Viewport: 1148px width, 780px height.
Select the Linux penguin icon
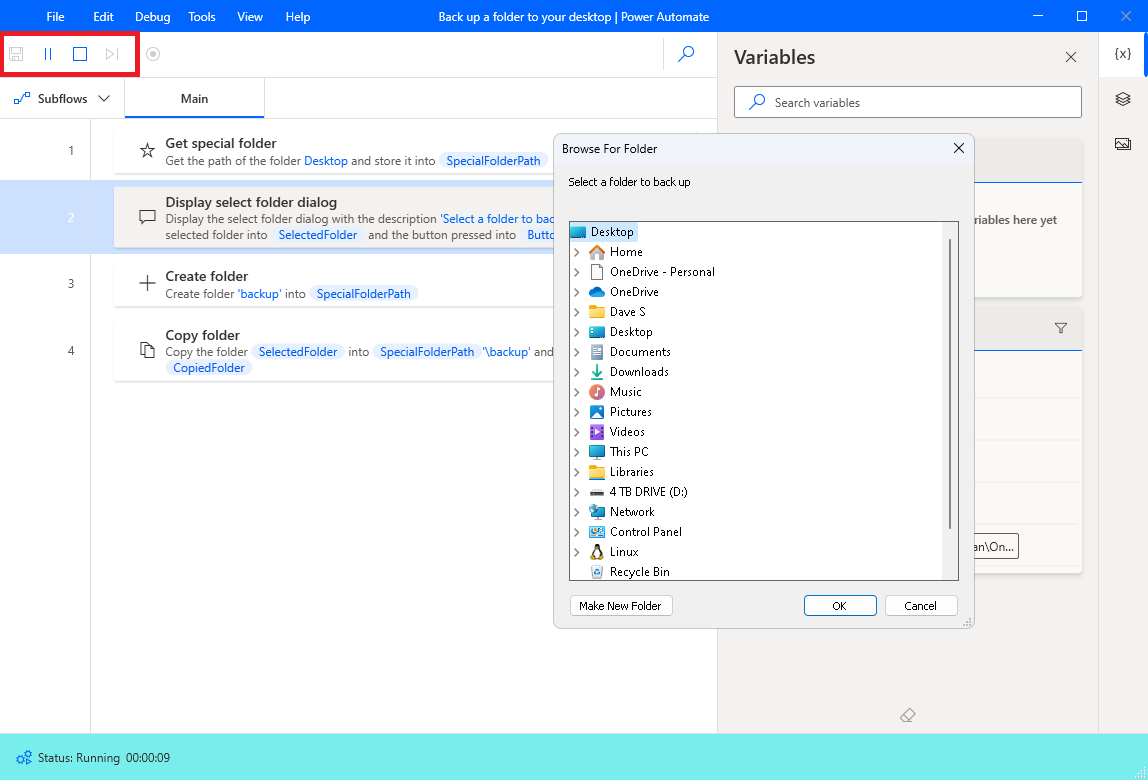597,552
